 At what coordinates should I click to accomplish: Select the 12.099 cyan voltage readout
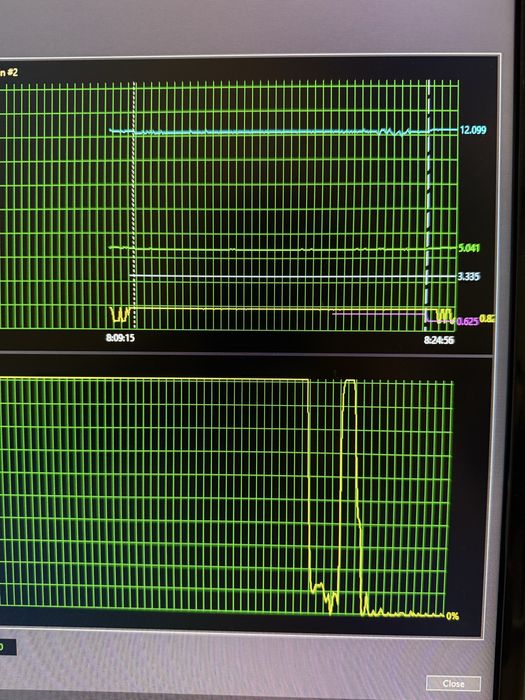[473, 130]
